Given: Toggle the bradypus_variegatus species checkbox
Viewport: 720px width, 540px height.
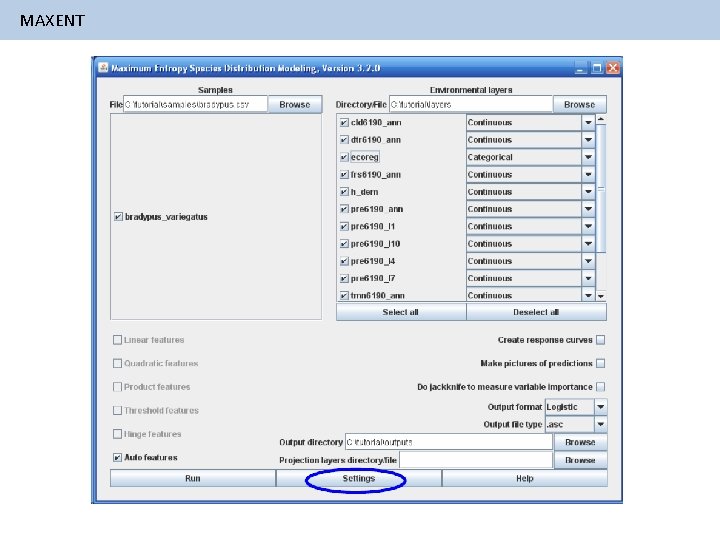Looking at the screenshot, I should [118, 217].
